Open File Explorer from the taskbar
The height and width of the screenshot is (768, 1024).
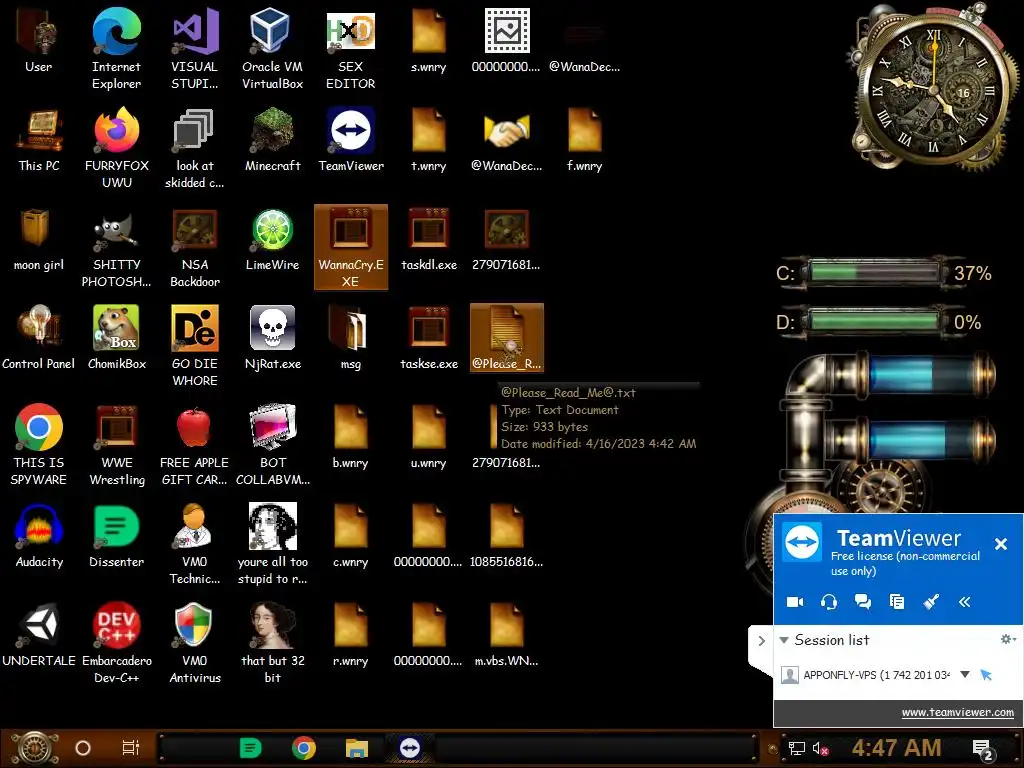(357, 748)
